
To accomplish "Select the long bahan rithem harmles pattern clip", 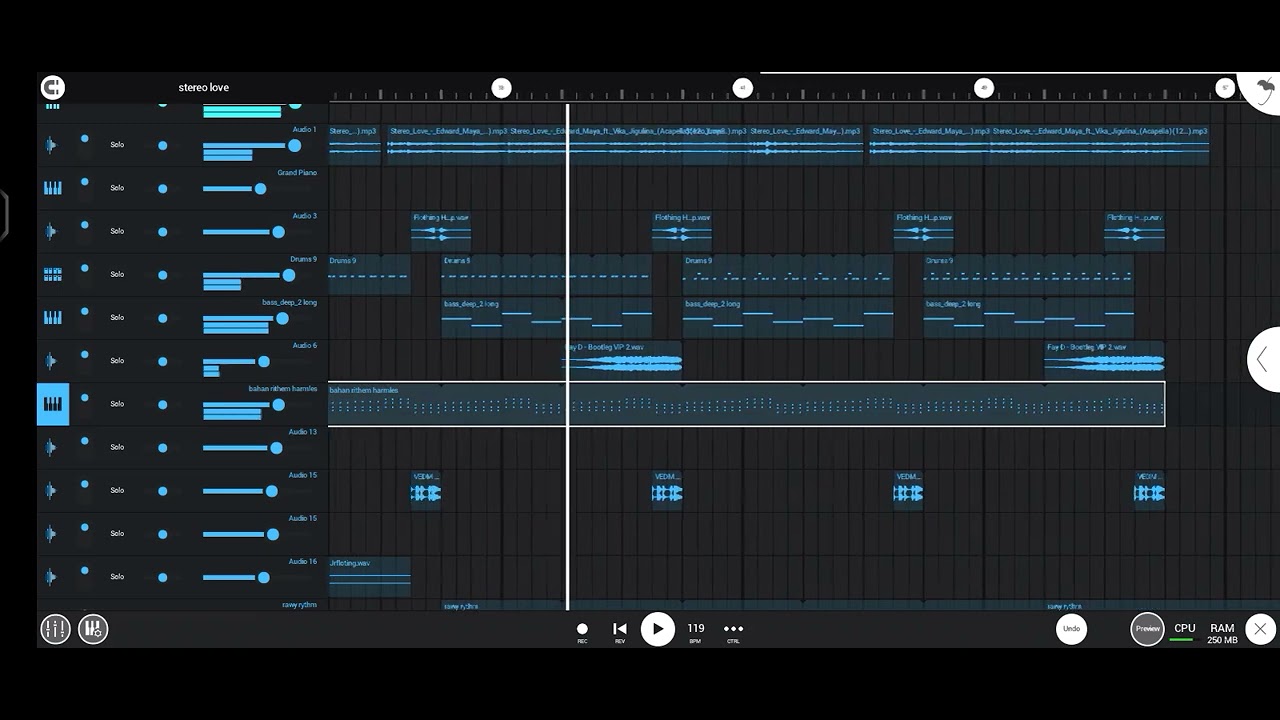I will pyautogui.click(x=747, y=404).
